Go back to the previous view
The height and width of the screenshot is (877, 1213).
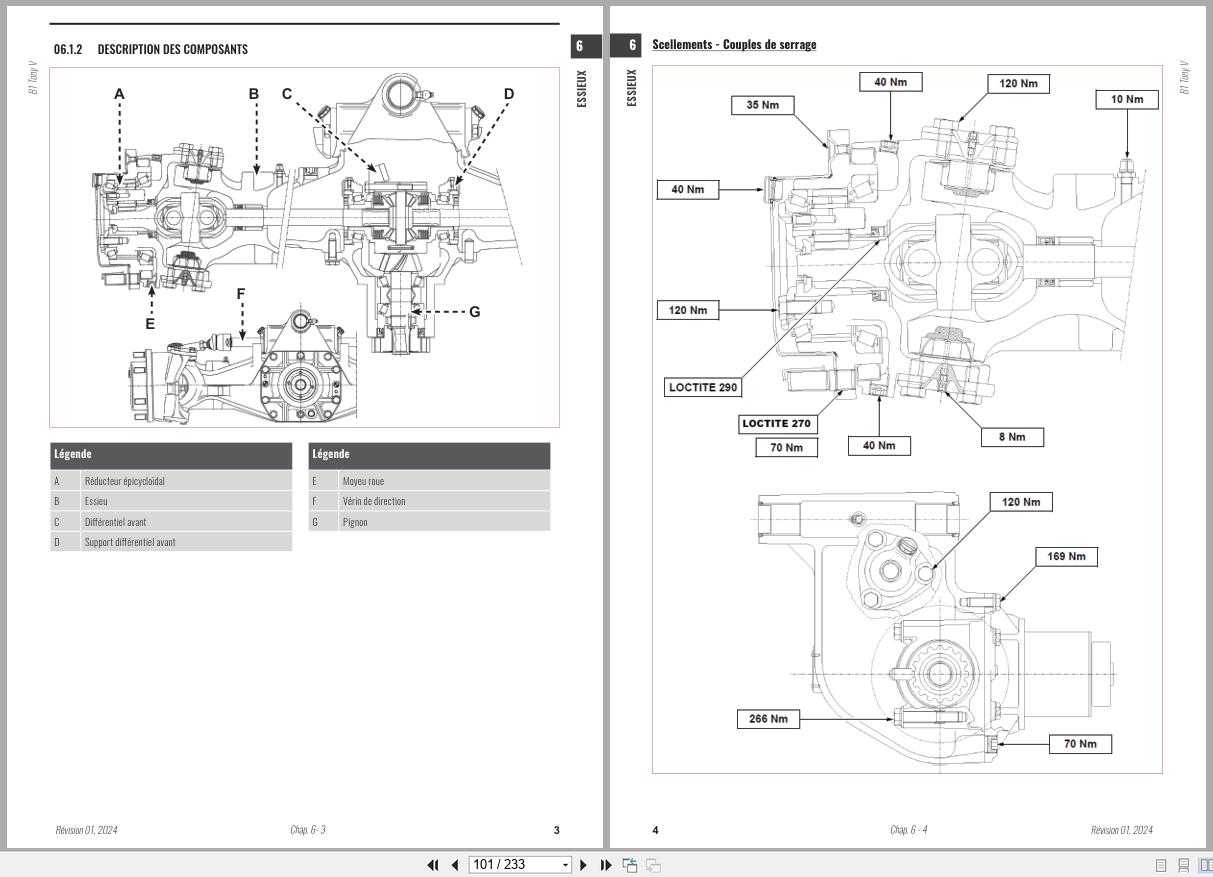pos(629,864)
